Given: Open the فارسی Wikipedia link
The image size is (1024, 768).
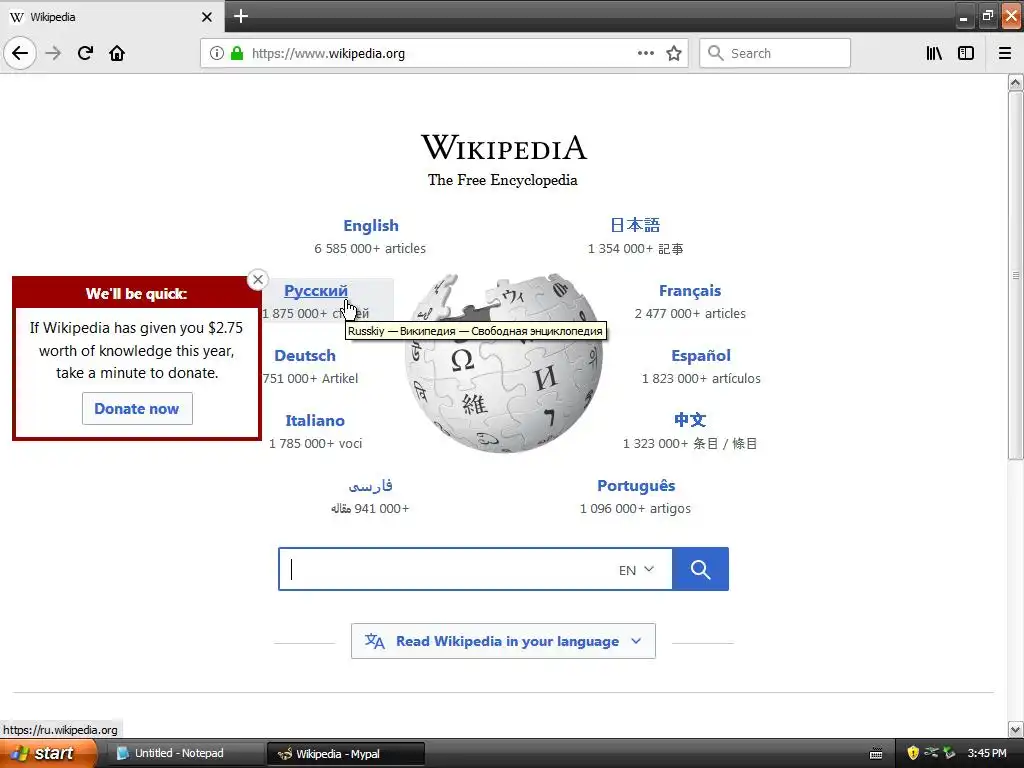Looking at the screenshot, I should pos(370,486).
